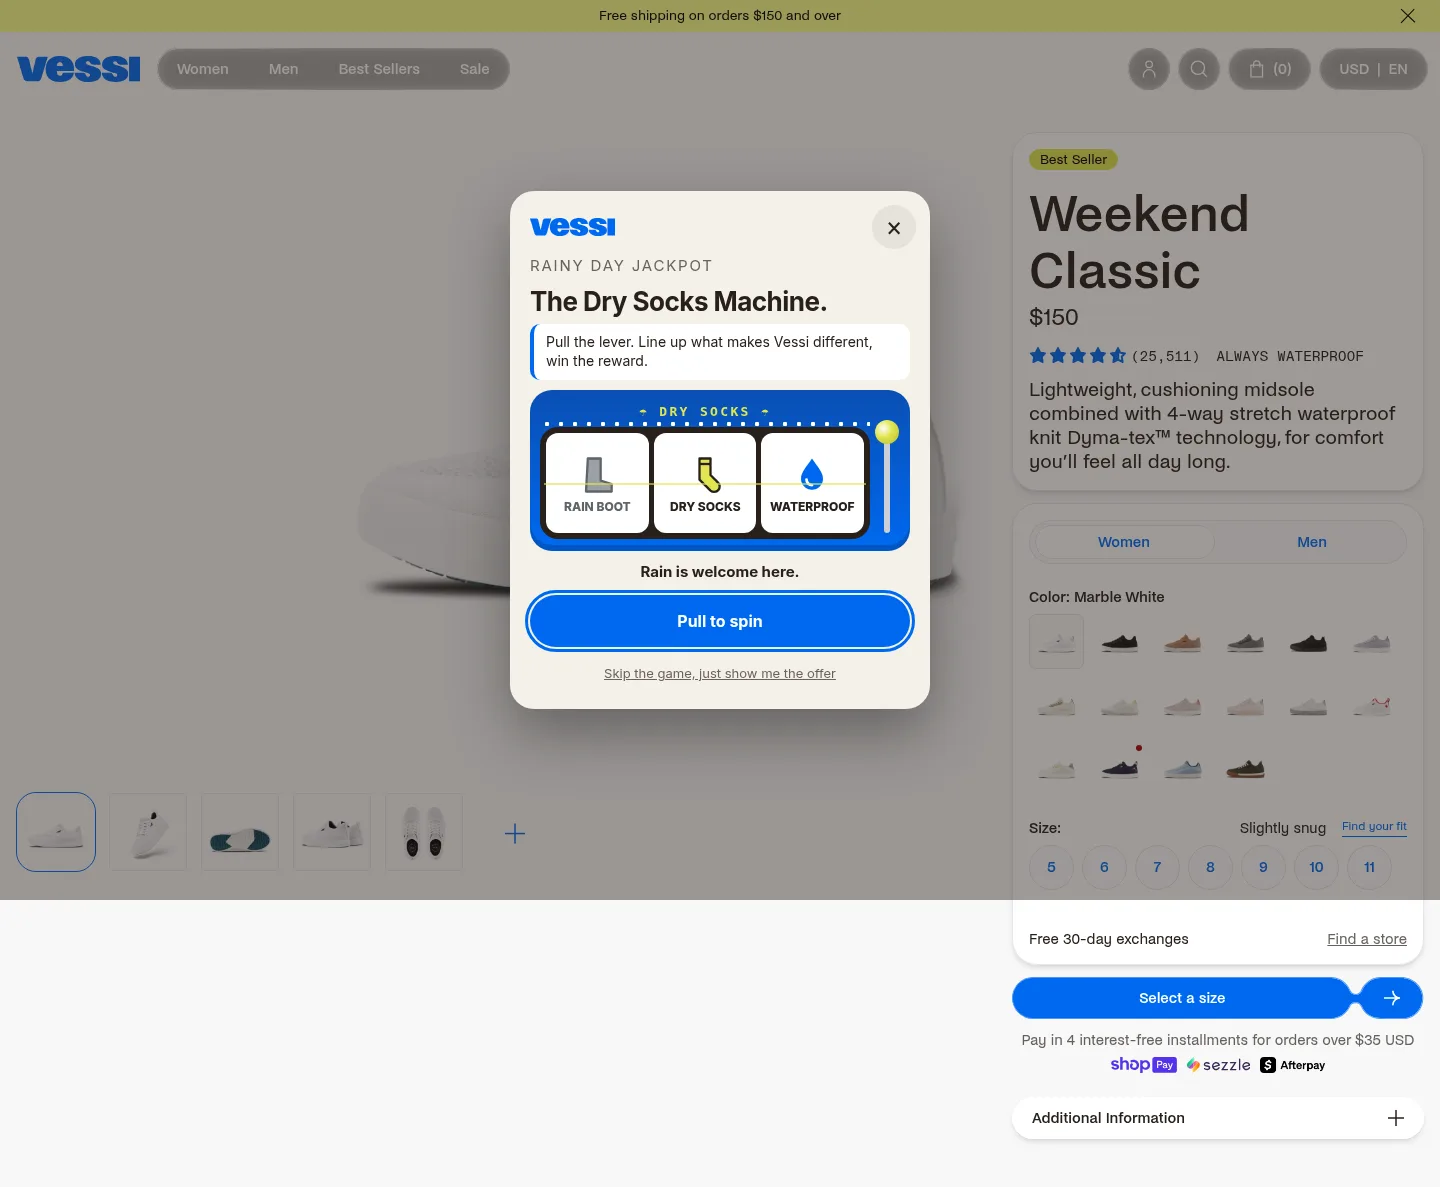Click the Dry Socks slot reel
The width and height of the screenshot is (1440, 1187).
[x=705, y=483]
